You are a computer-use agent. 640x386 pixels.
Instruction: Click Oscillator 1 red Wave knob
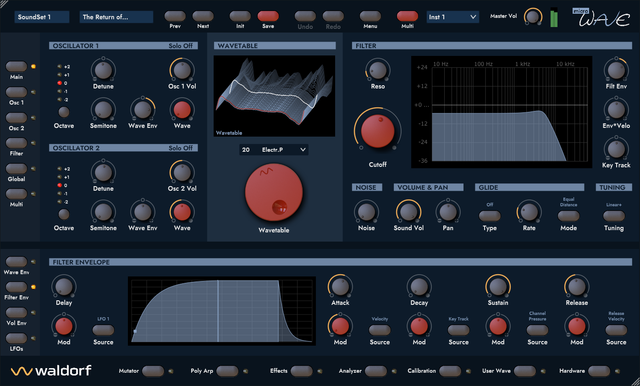pos(182,110)
